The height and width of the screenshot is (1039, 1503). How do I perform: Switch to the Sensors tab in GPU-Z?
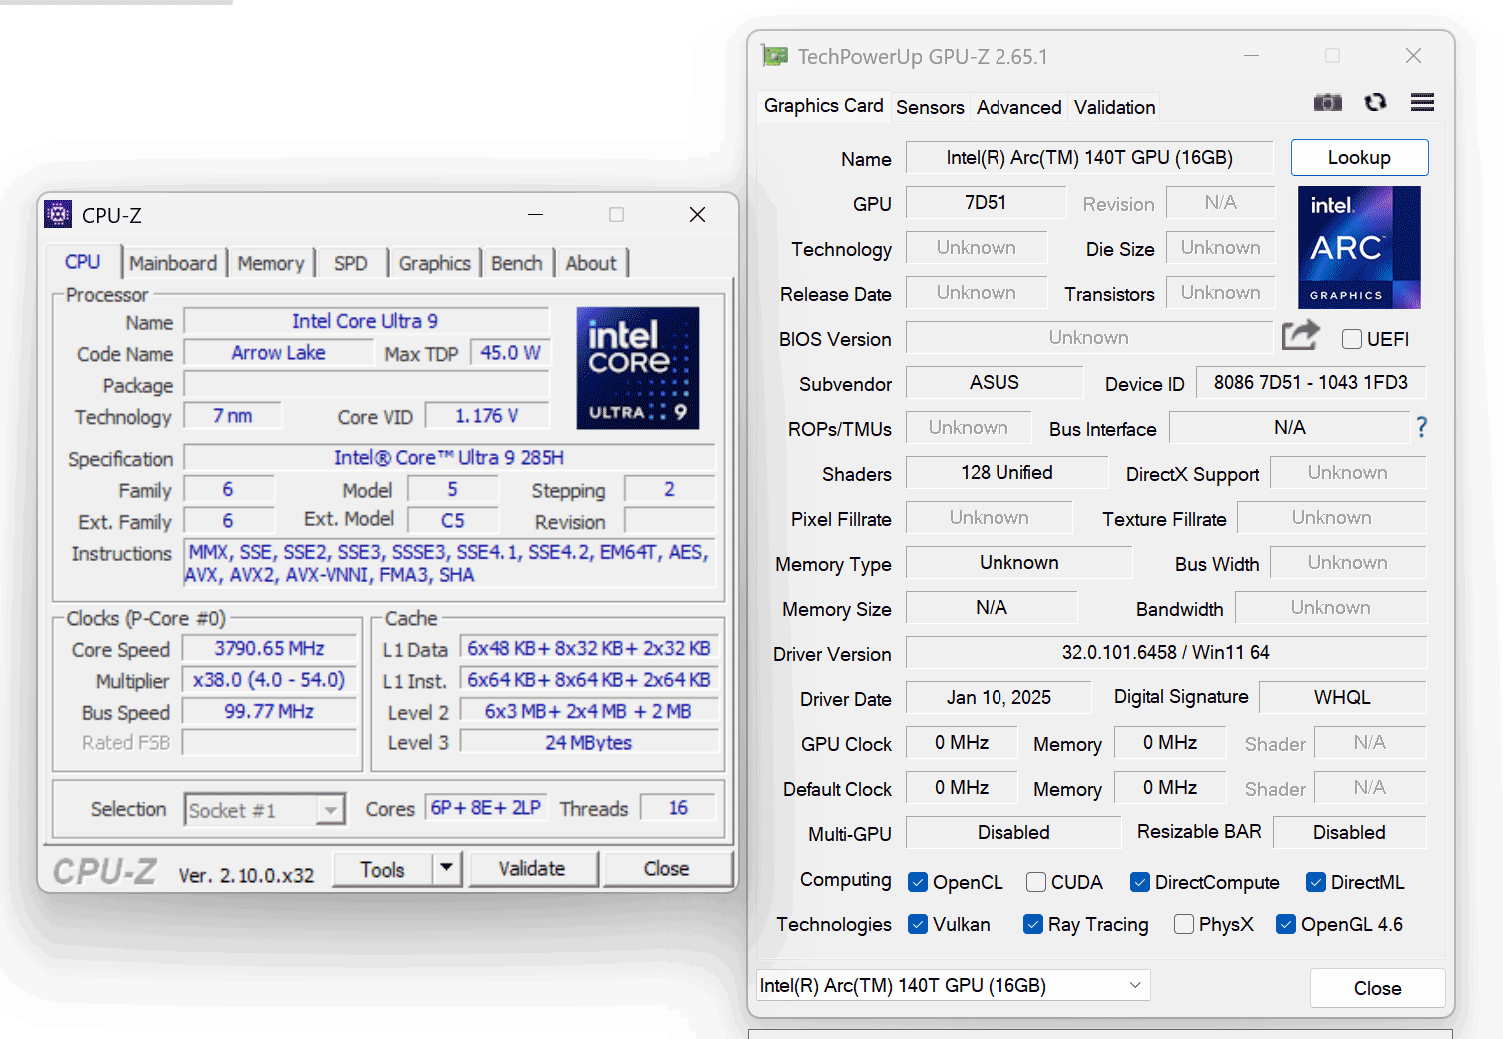930,107
